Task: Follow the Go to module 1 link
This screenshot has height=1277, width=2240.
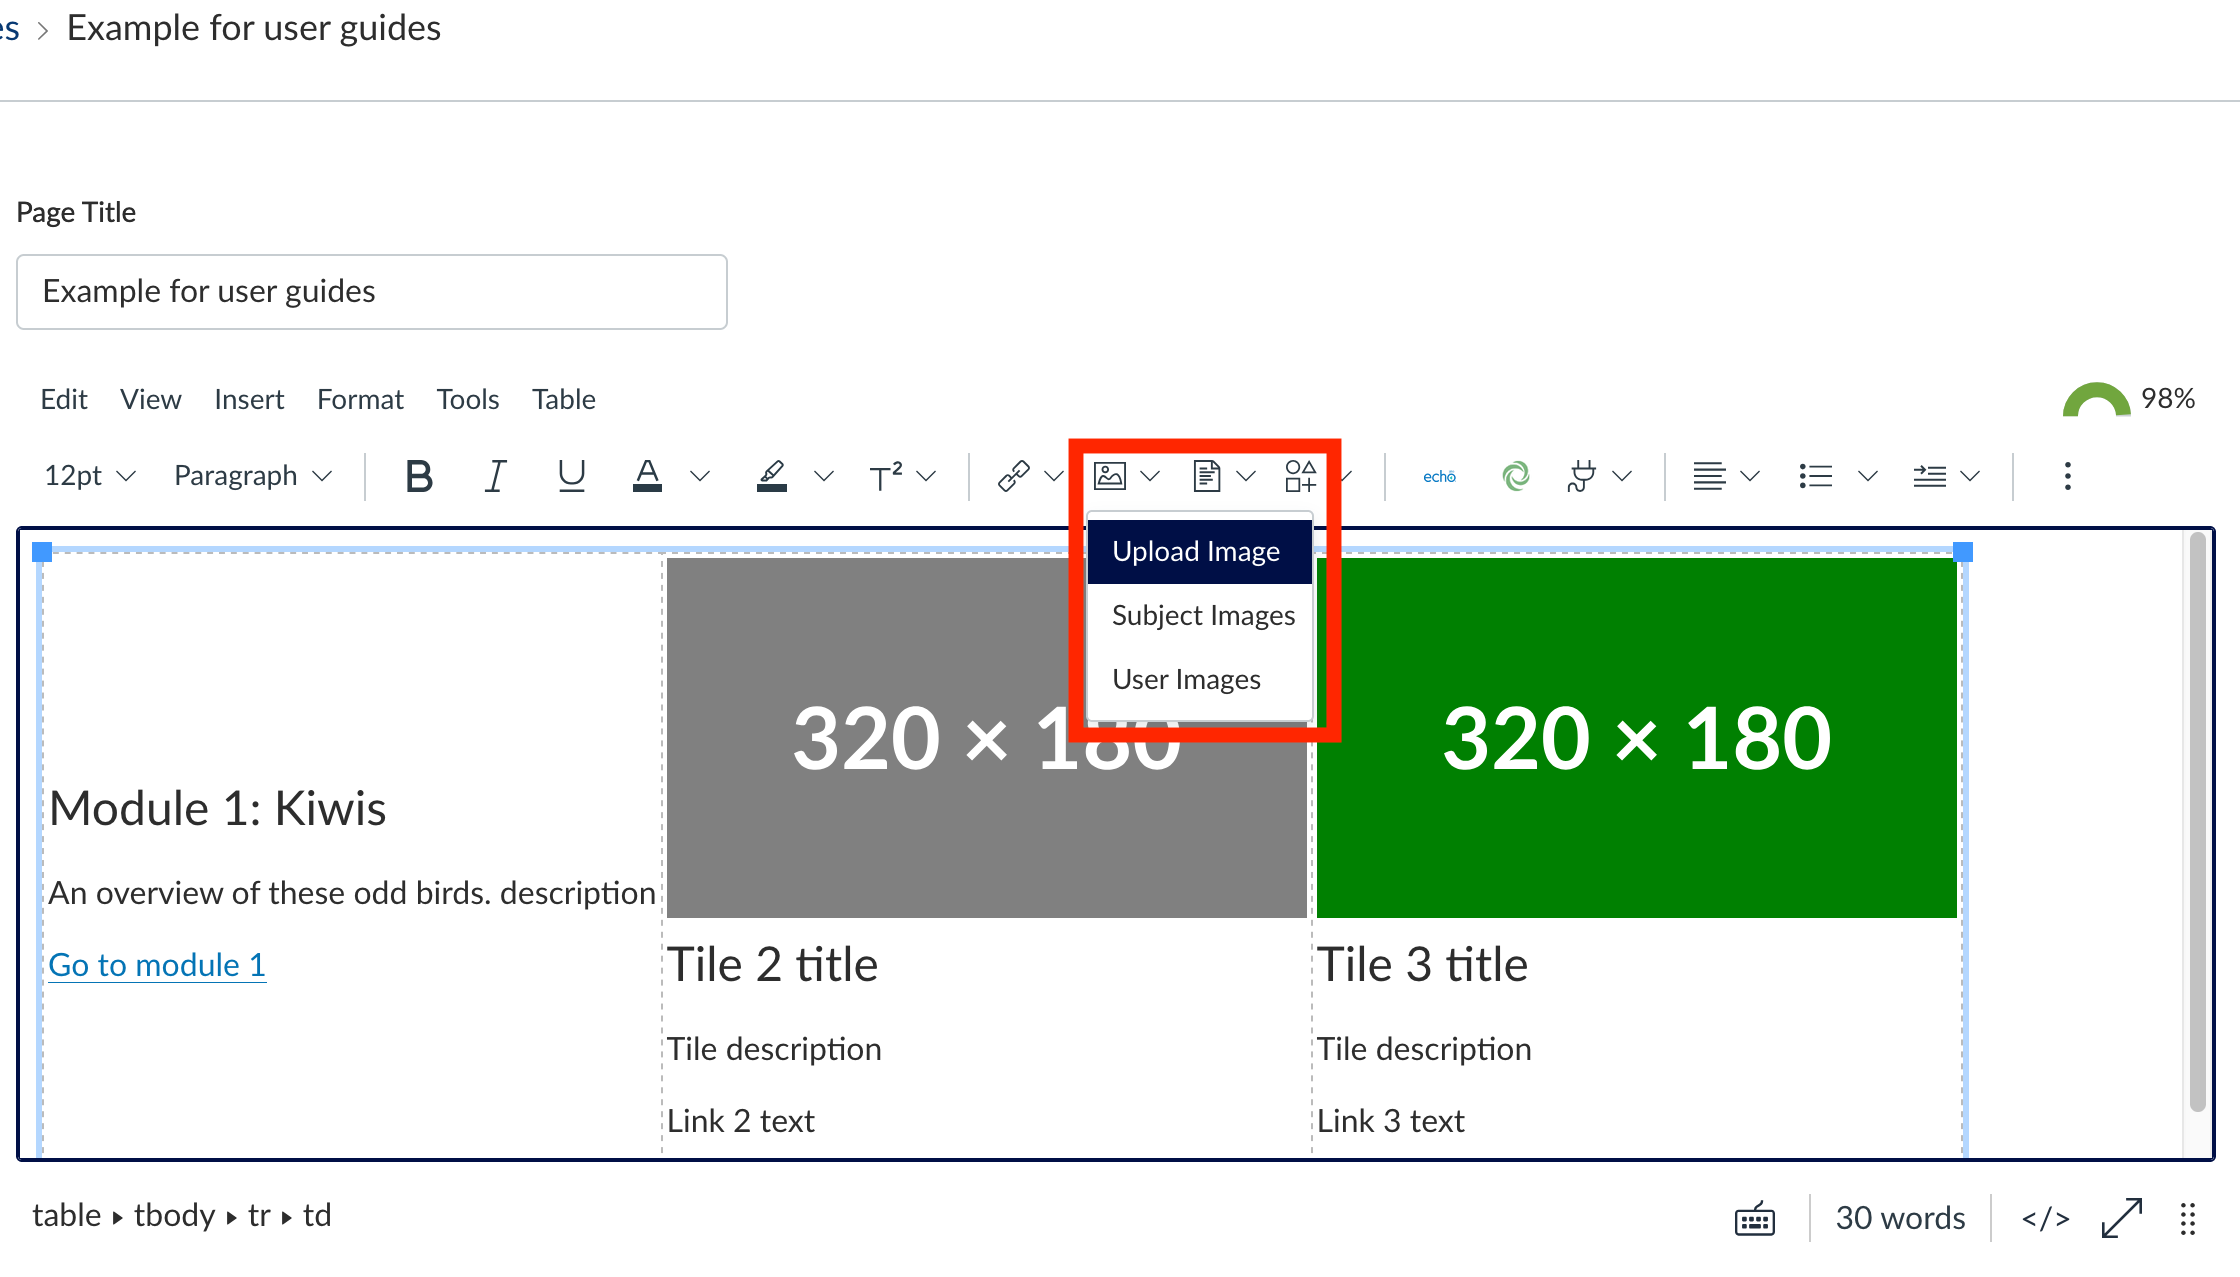Action: (157, 965)
